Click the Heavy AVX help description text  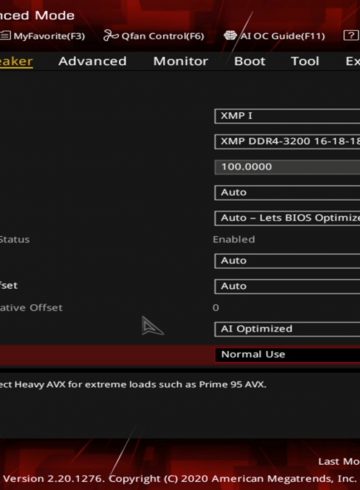[x=133, y=384]
